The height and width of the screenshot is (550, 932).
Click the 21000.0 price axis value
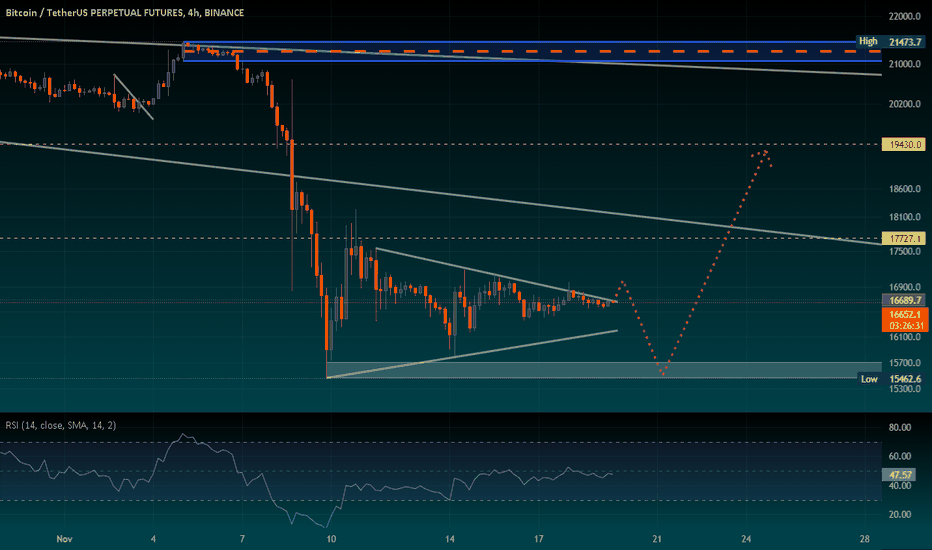(x=905, y=64)
